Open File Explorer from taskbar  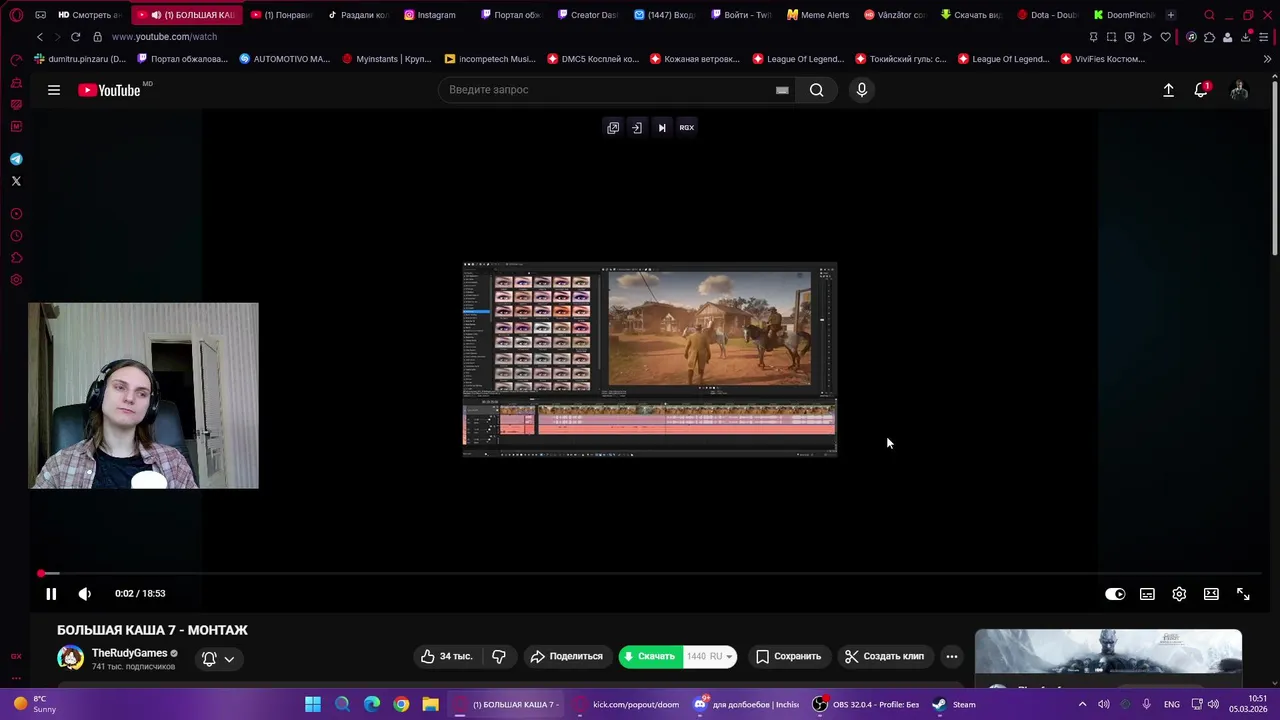point(430,704)
